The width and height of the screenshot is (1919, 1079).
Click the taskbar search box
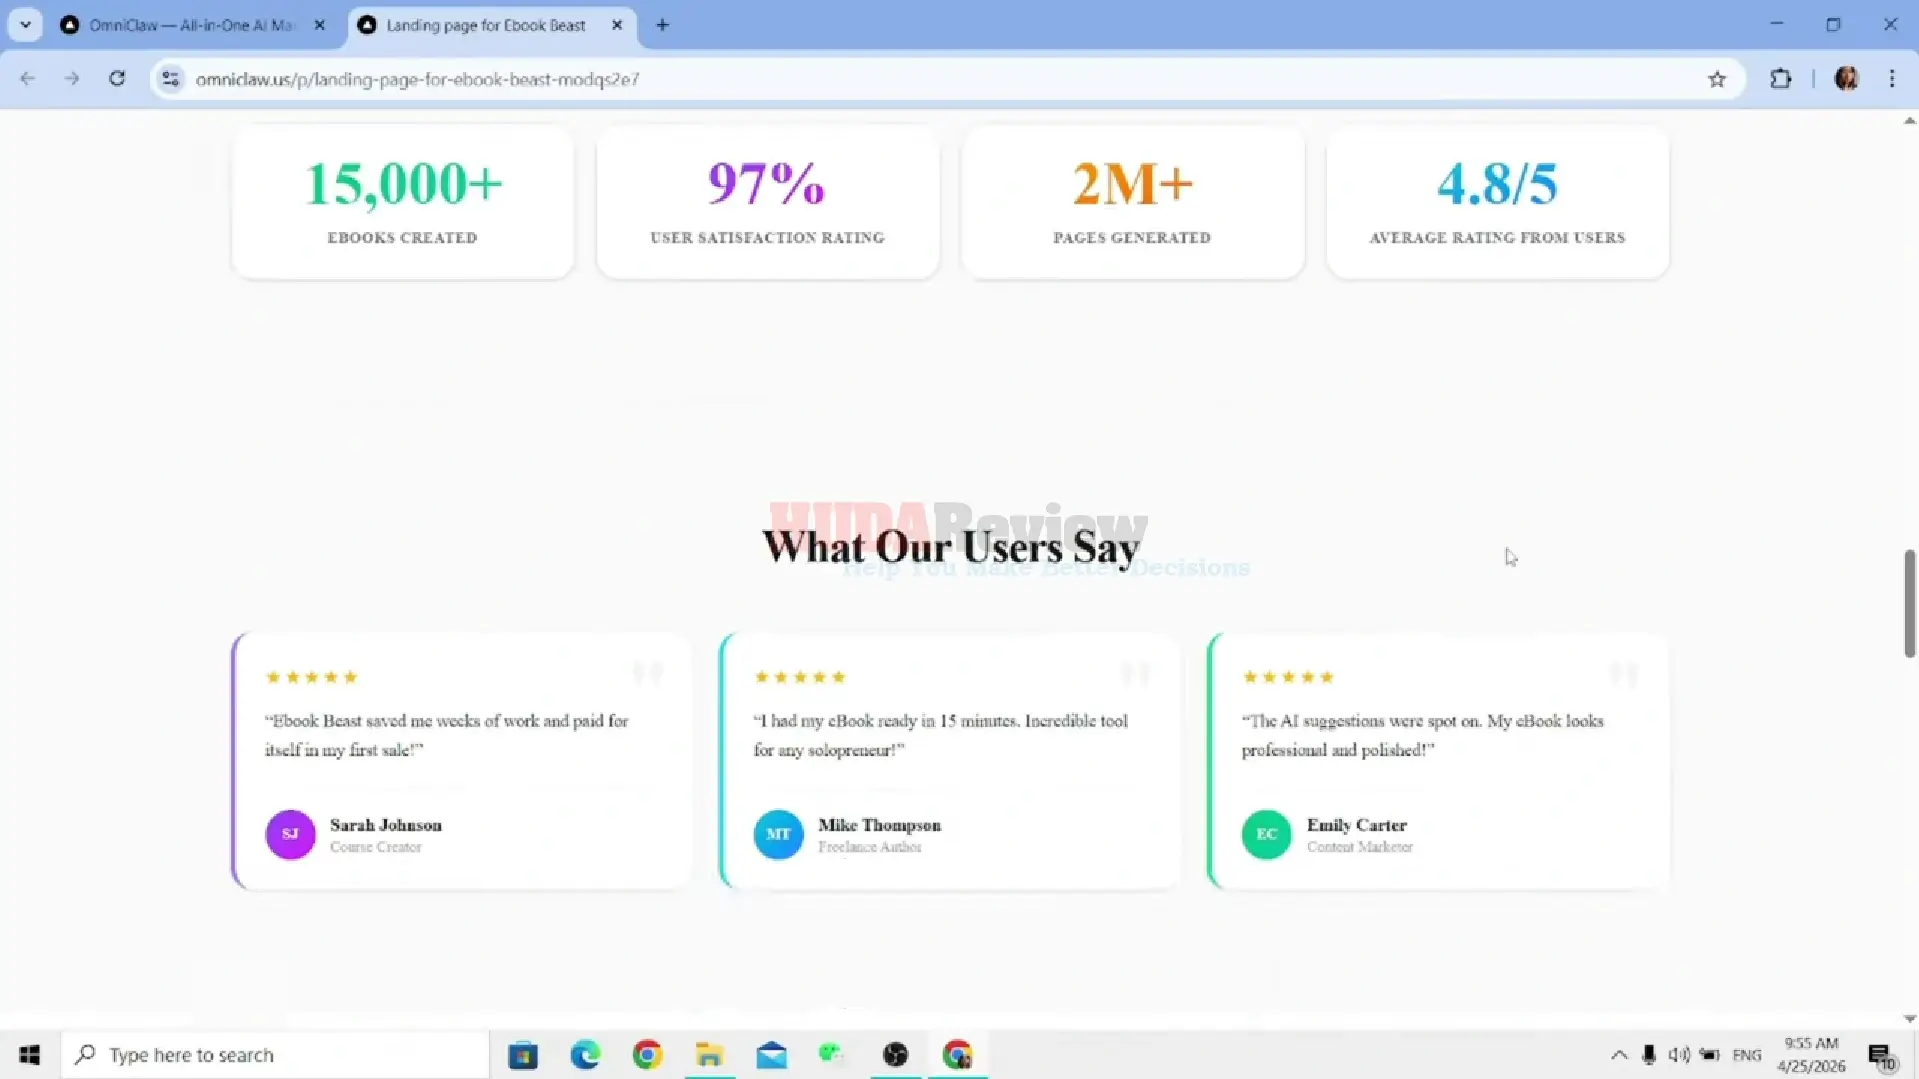pos(276,1055)
